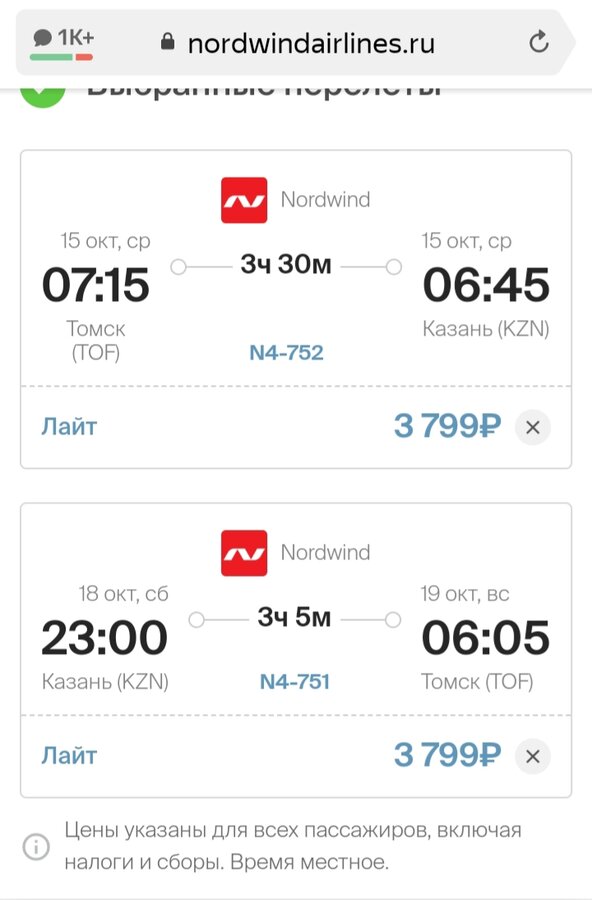Tap the 3ч 30м flight duration
Screen dimensions: 592x900
286,265
